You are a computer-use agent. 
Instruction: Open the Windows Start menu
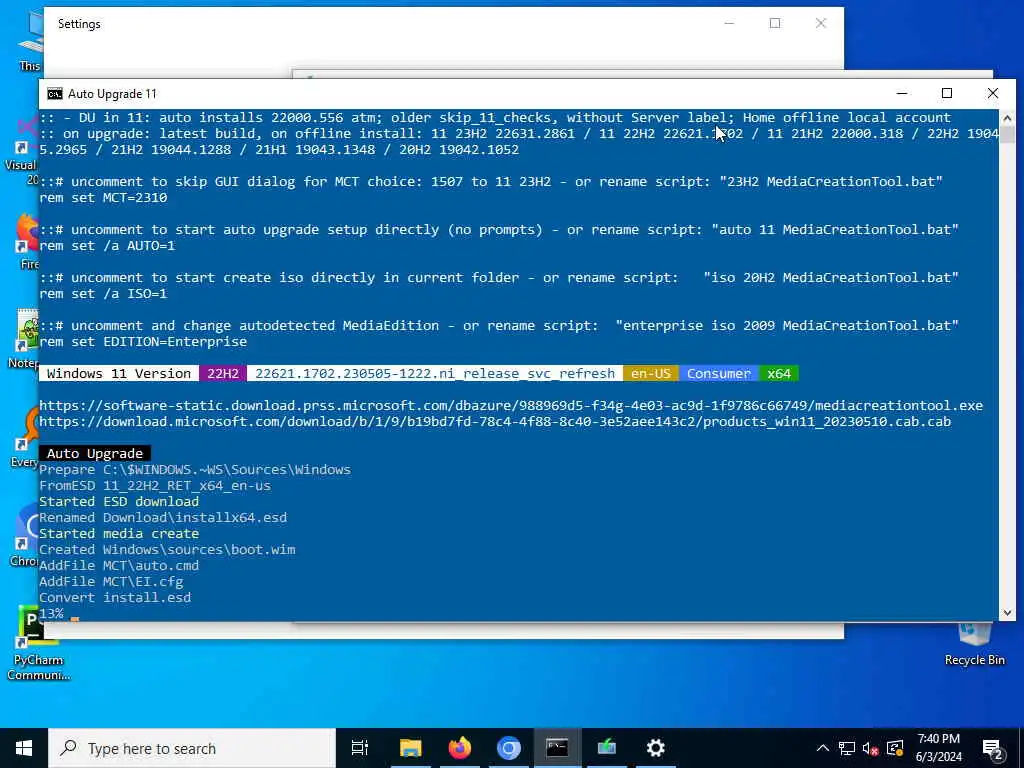24,748
